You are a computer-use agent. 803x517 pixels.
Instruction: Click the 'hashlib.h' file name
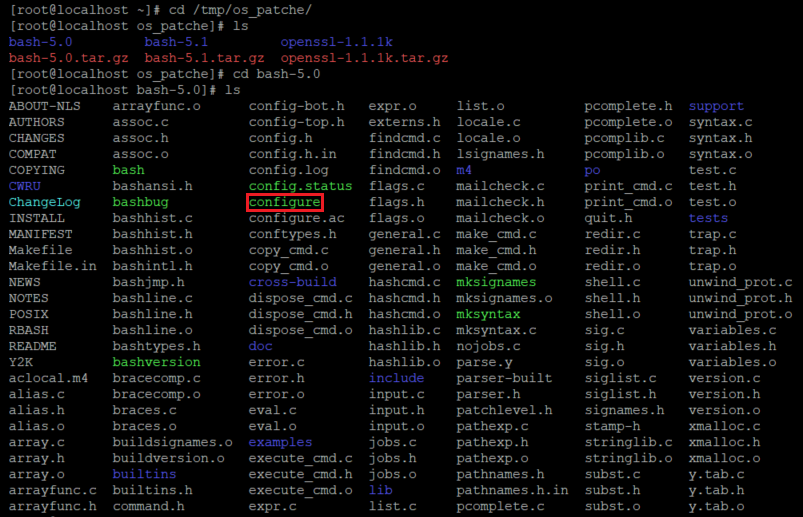(x=405, y=346)
